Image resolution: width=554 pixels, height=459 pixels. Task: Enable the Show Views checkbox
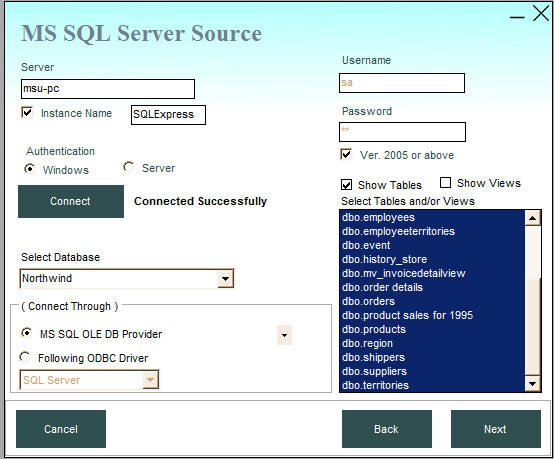click(x=445, y=183)
